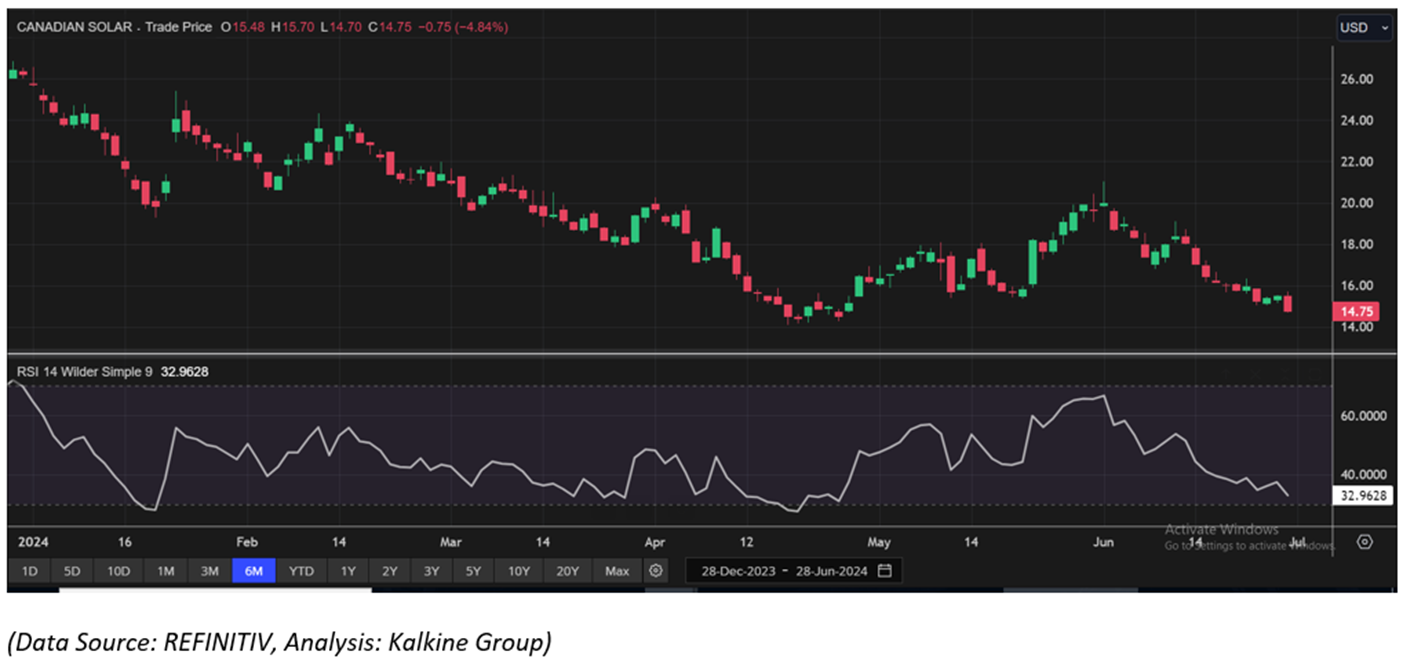Click the 20.00 price axis label
The height and width of the screenshot is (659, 1403).
click(x=1359, y=203)
